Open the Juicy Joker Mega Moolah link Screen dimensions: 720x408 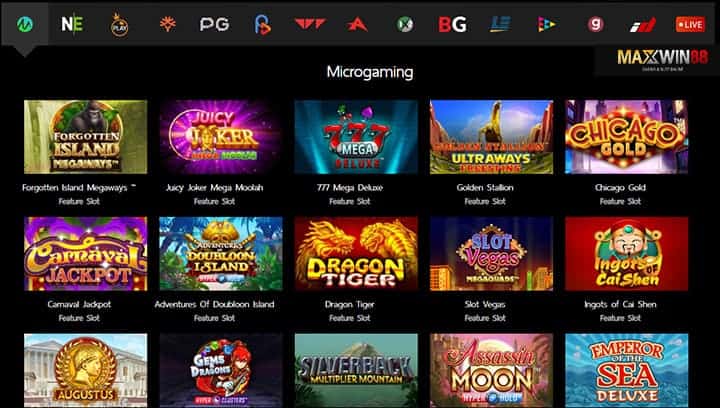[214, 188]
